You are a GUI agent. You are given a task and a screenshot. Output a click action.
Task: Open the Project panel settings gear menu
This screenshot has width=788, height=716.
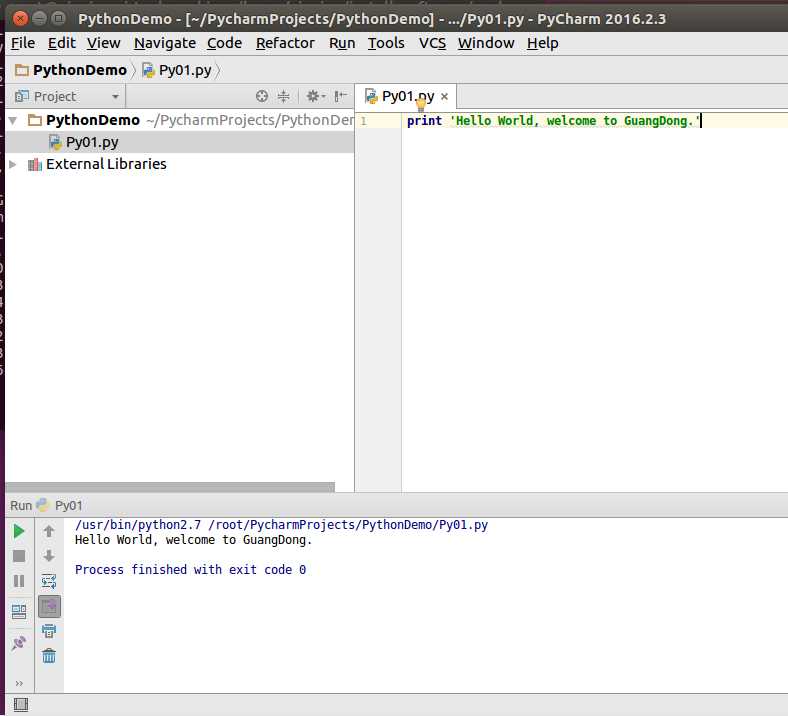pos(314,97)
